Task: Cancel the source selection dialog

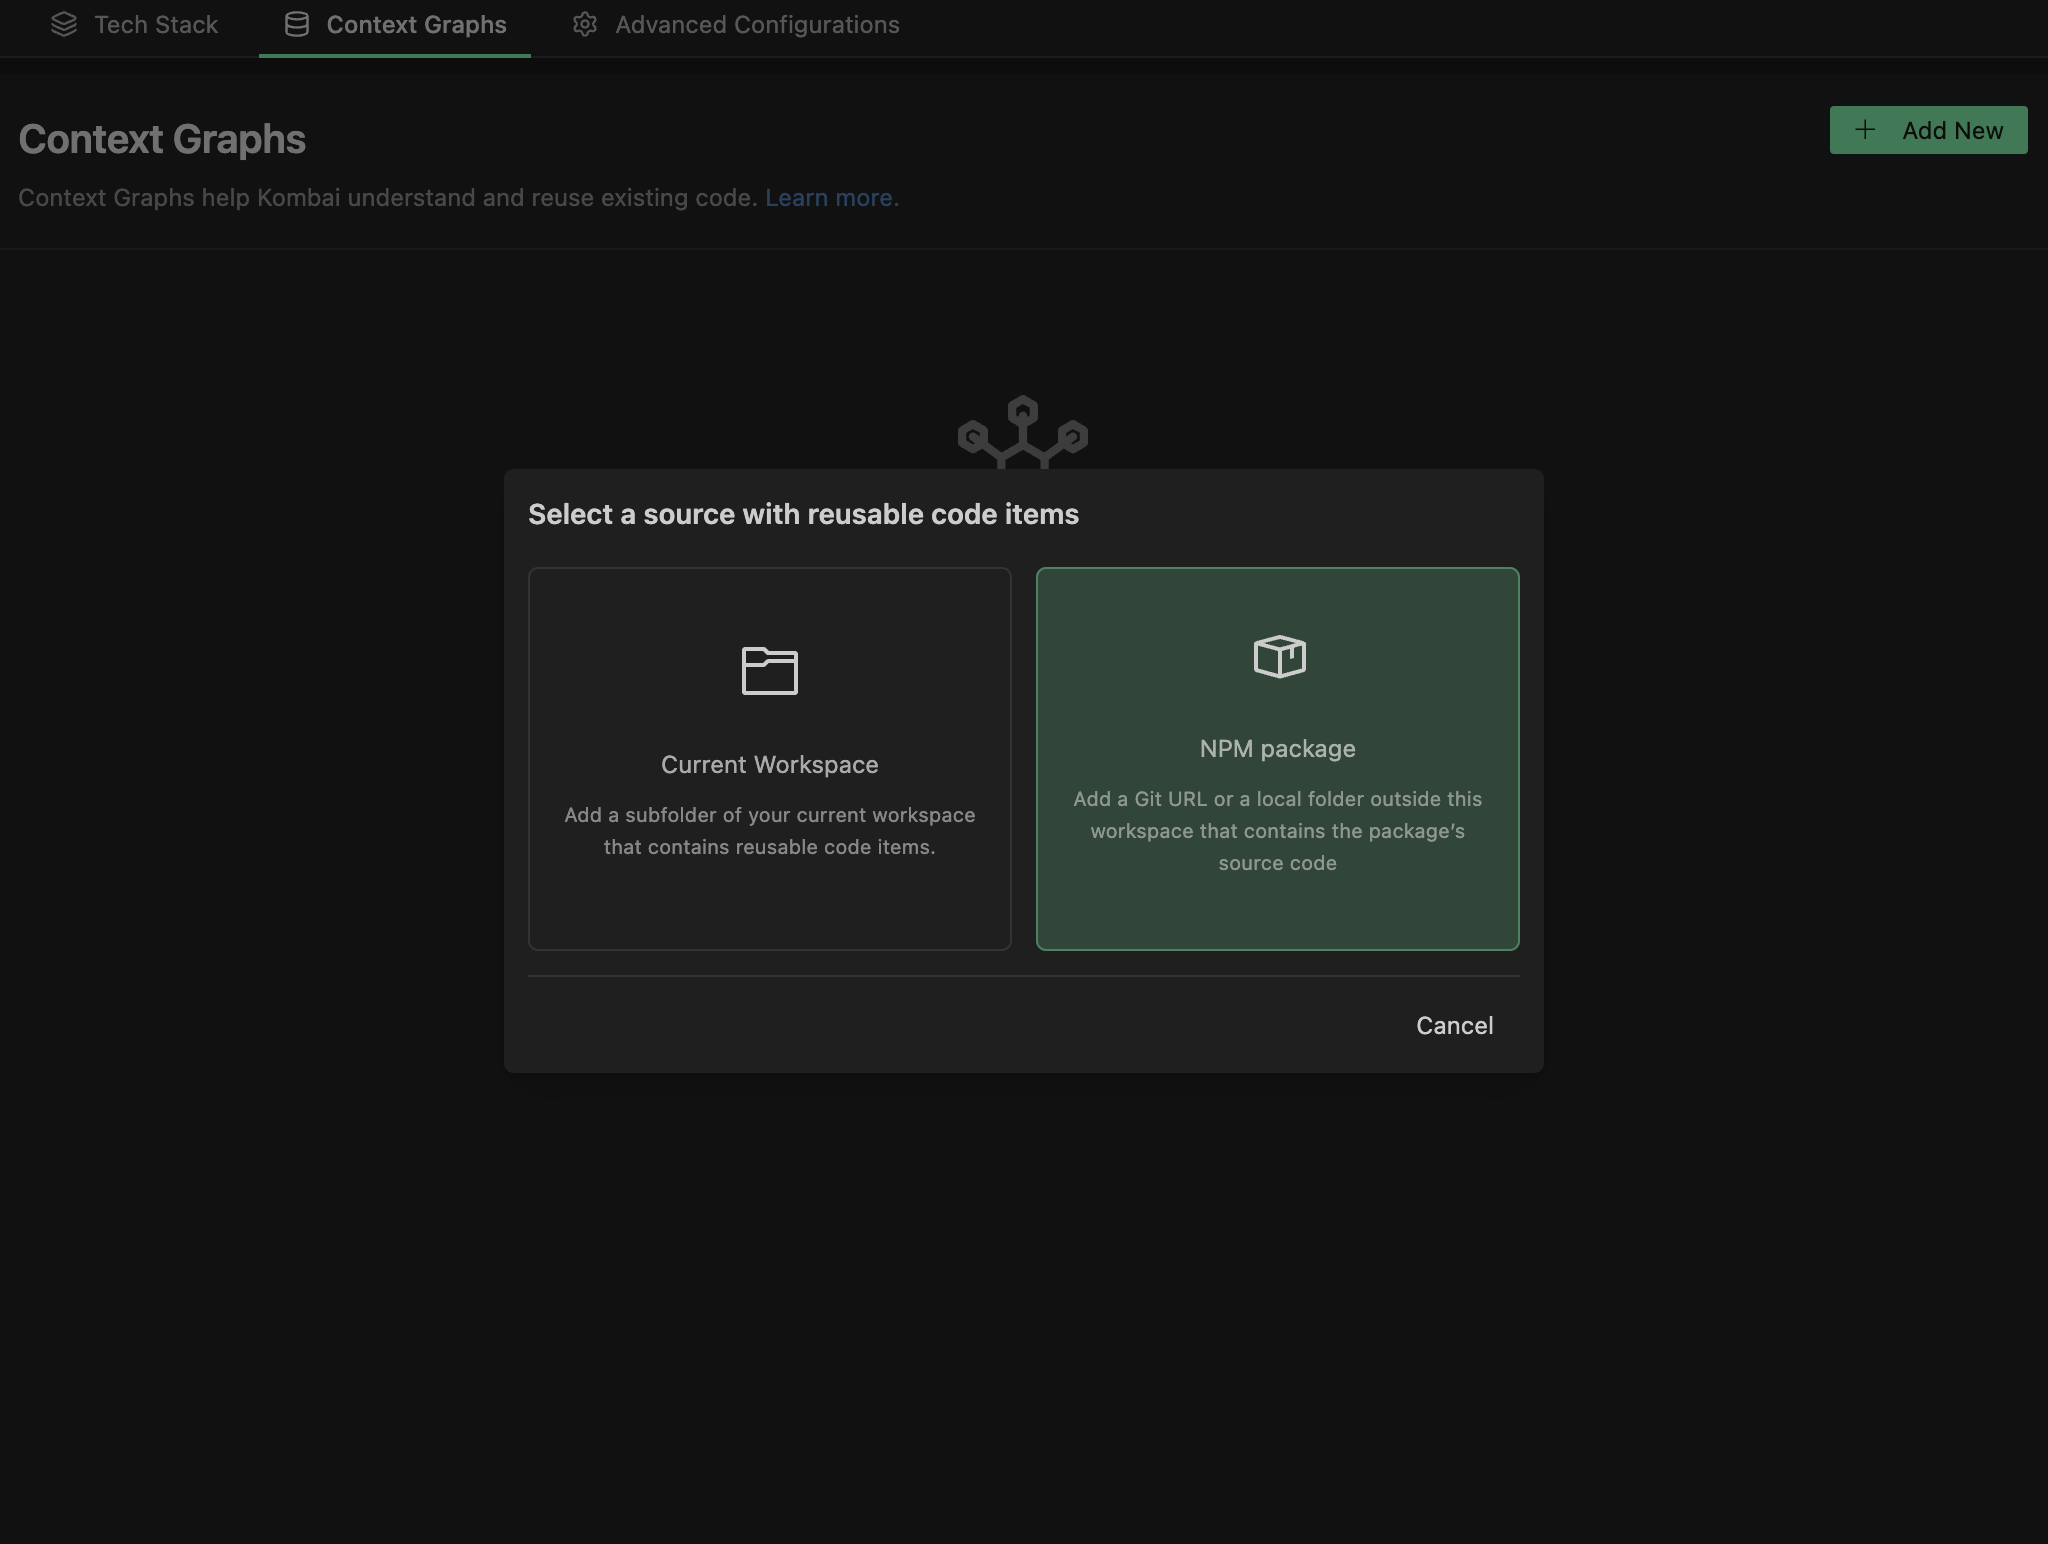Action: click(x=1454, y=1025)
